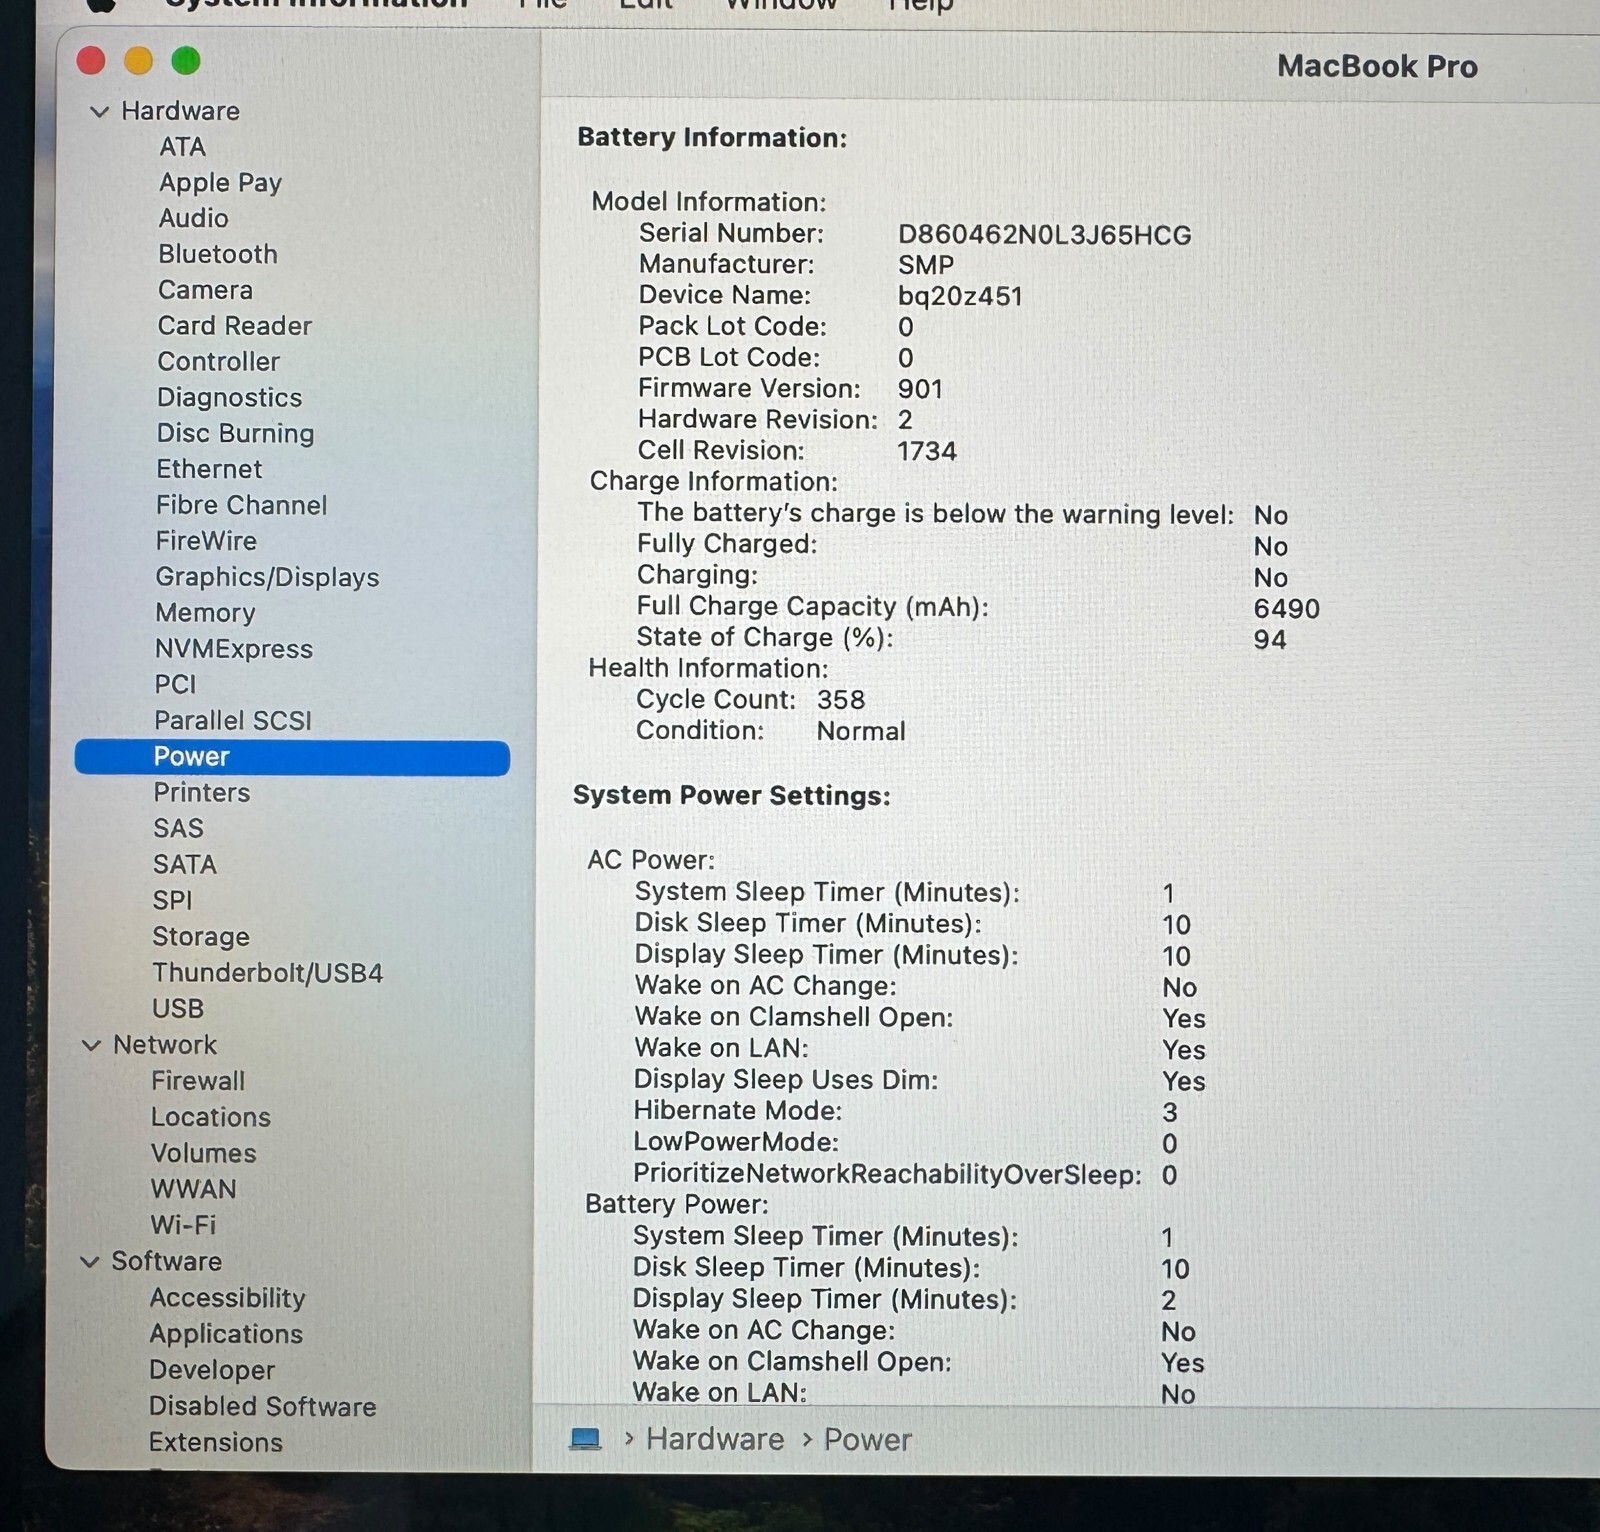Click the System Power Settings heading
The image size is (1600, 1532).
[731, 795]
